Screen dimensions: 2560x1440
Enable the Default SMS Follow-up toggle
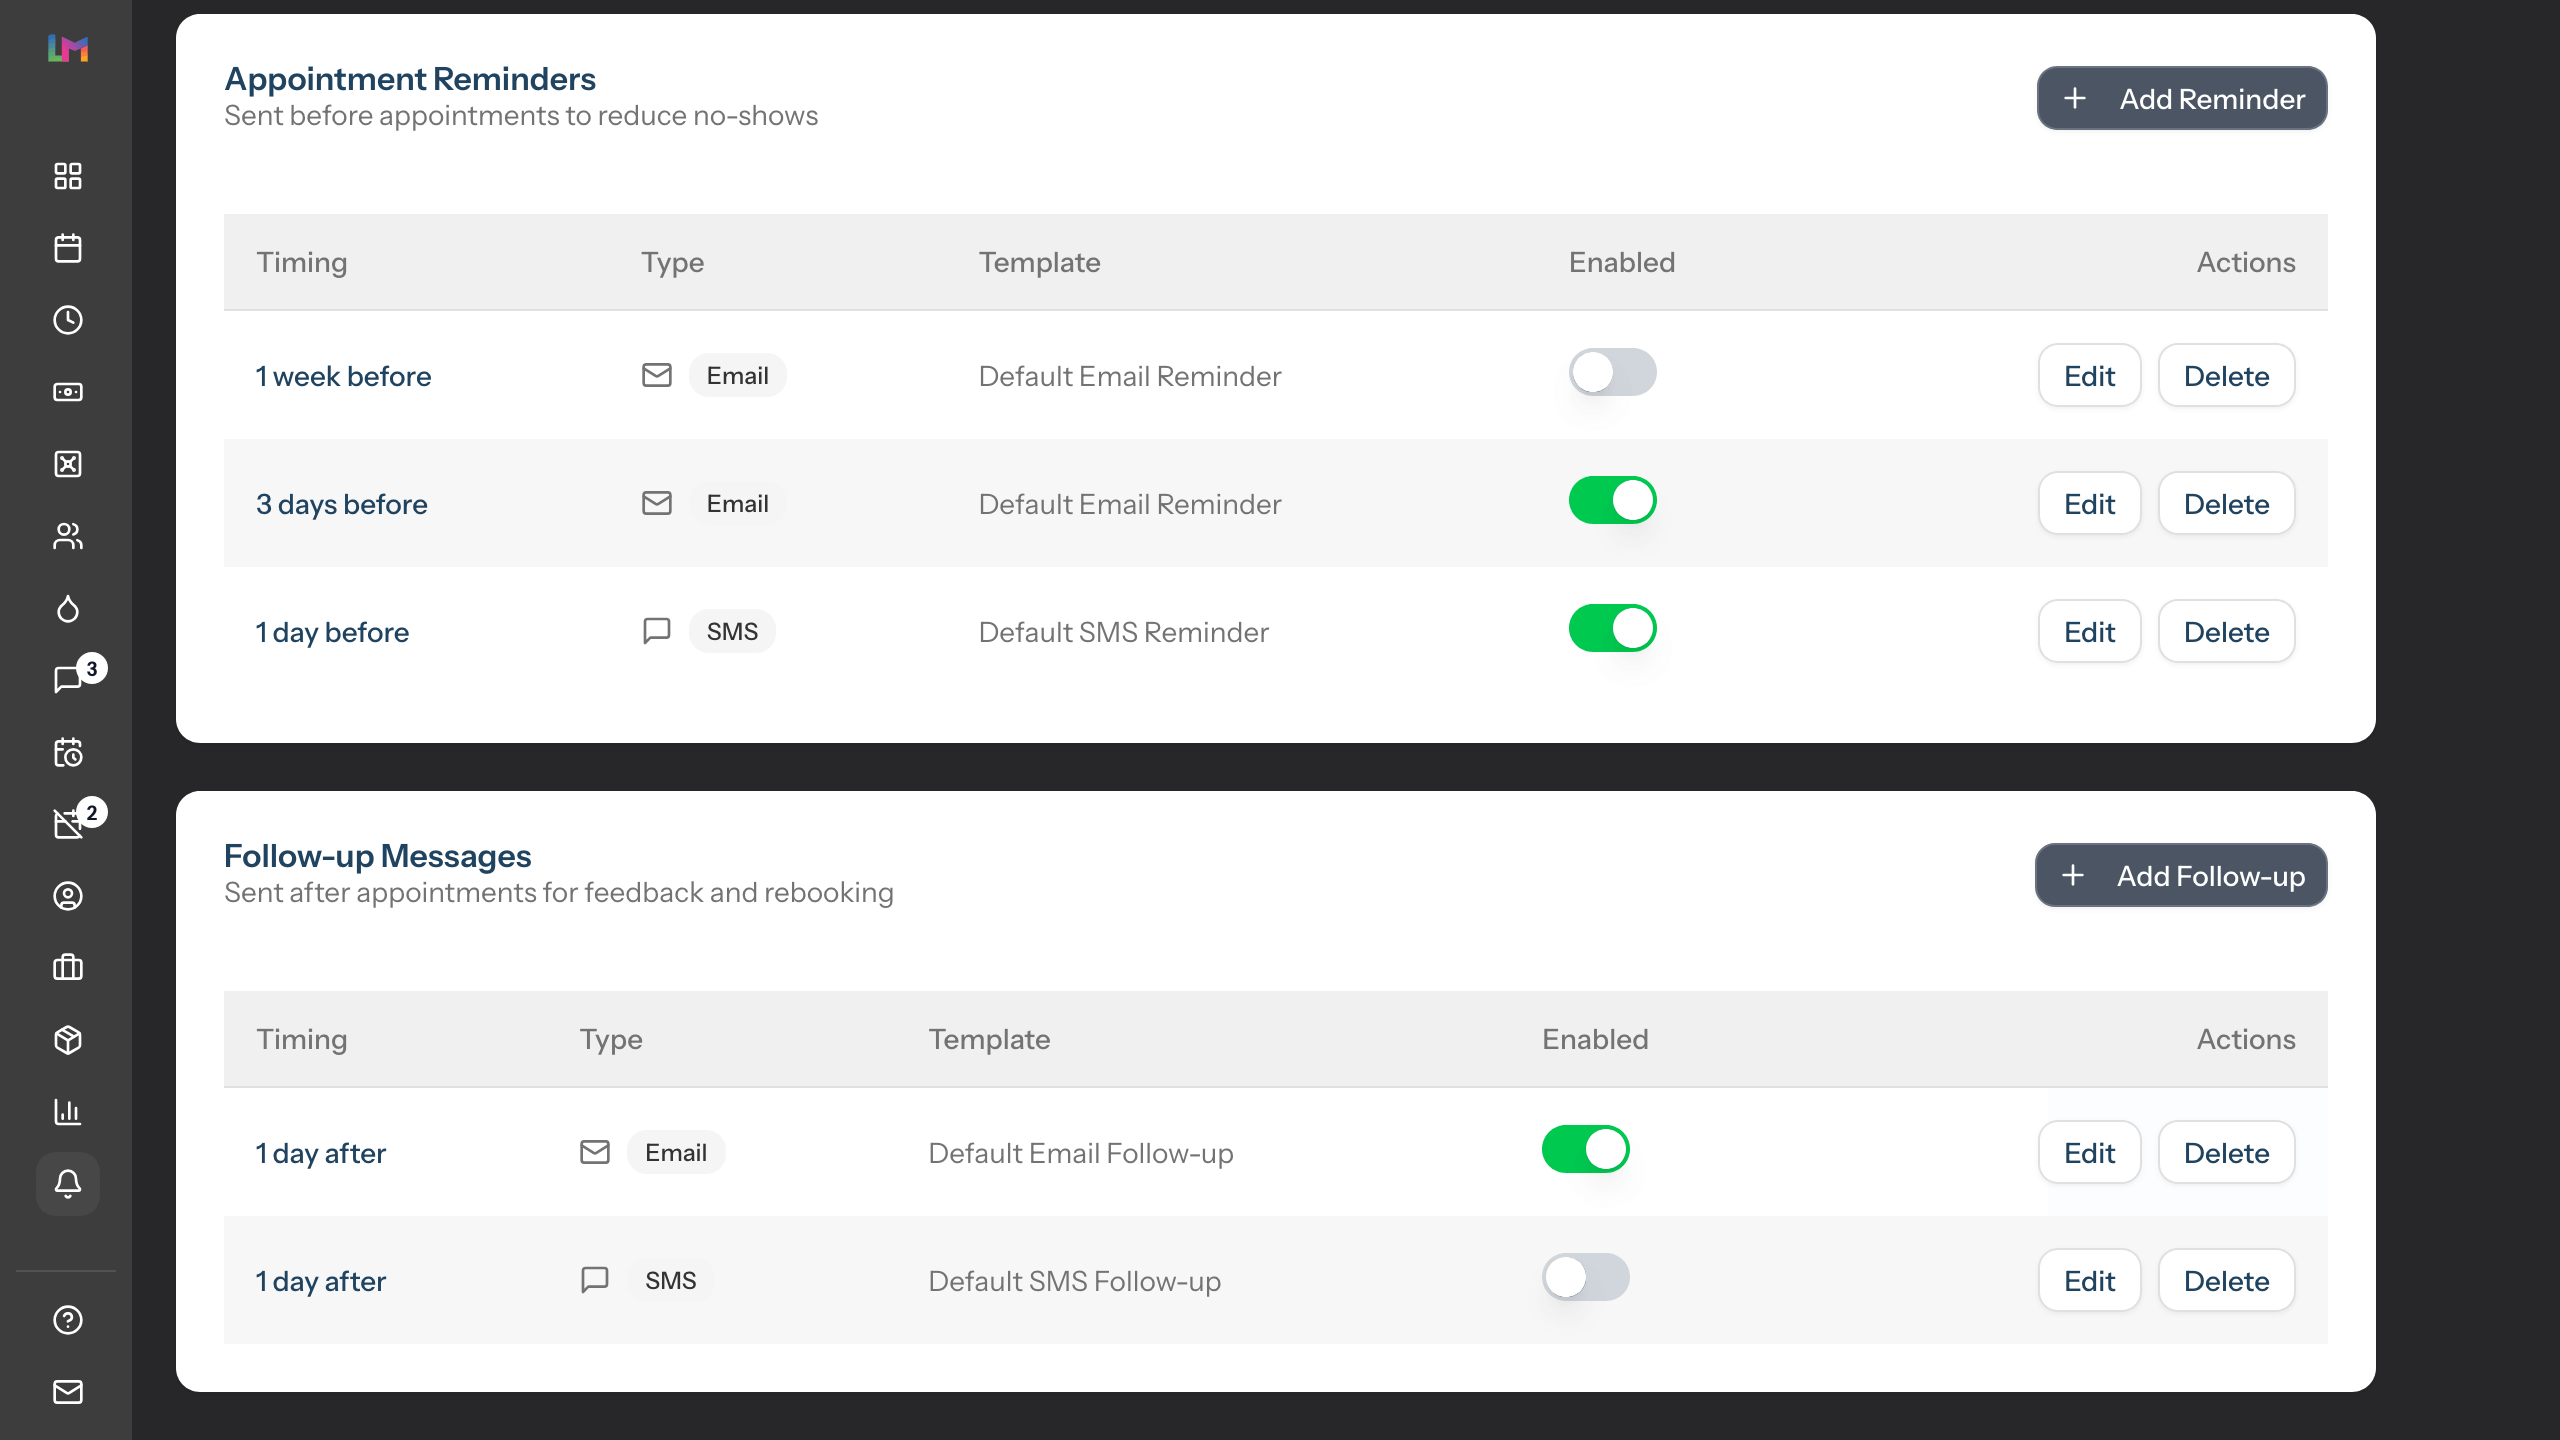[1585, 1278]
